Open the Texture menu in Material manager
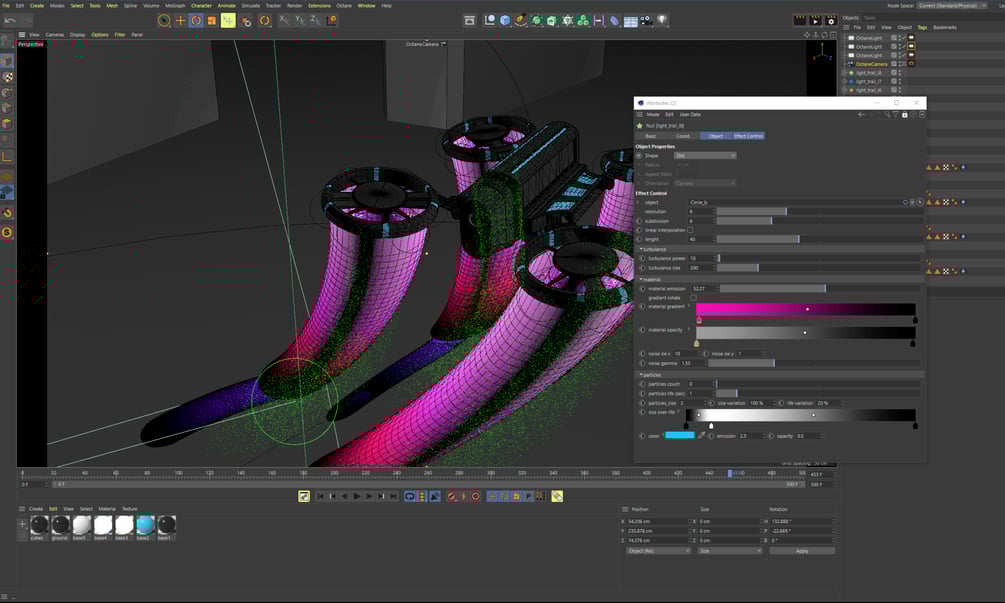The width and height of the screenshot is (1005, 603). [x=129, y=509]
